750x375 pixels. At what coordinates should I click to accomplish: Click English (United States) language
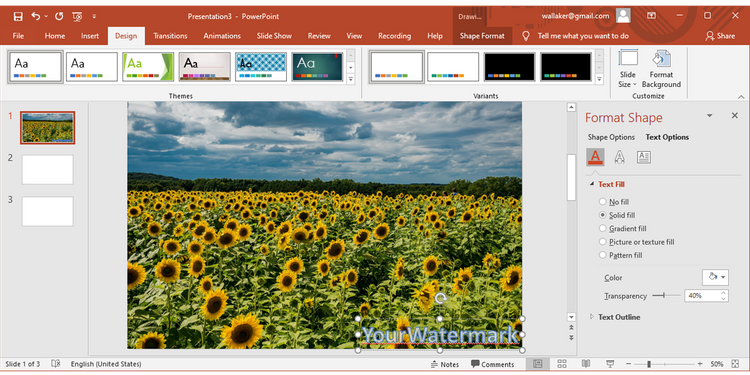click(x=106, y=364)
